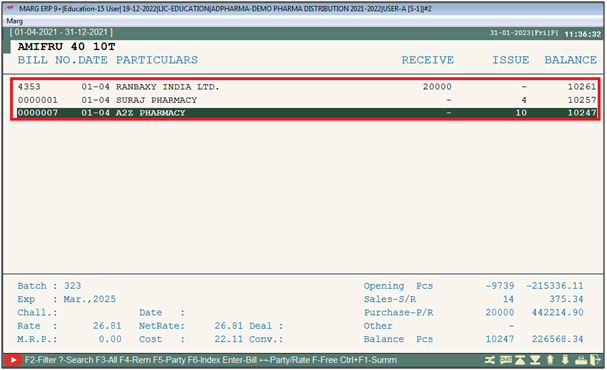Click the M.R.P. value 0.00
607x370 pixels.
110,339
